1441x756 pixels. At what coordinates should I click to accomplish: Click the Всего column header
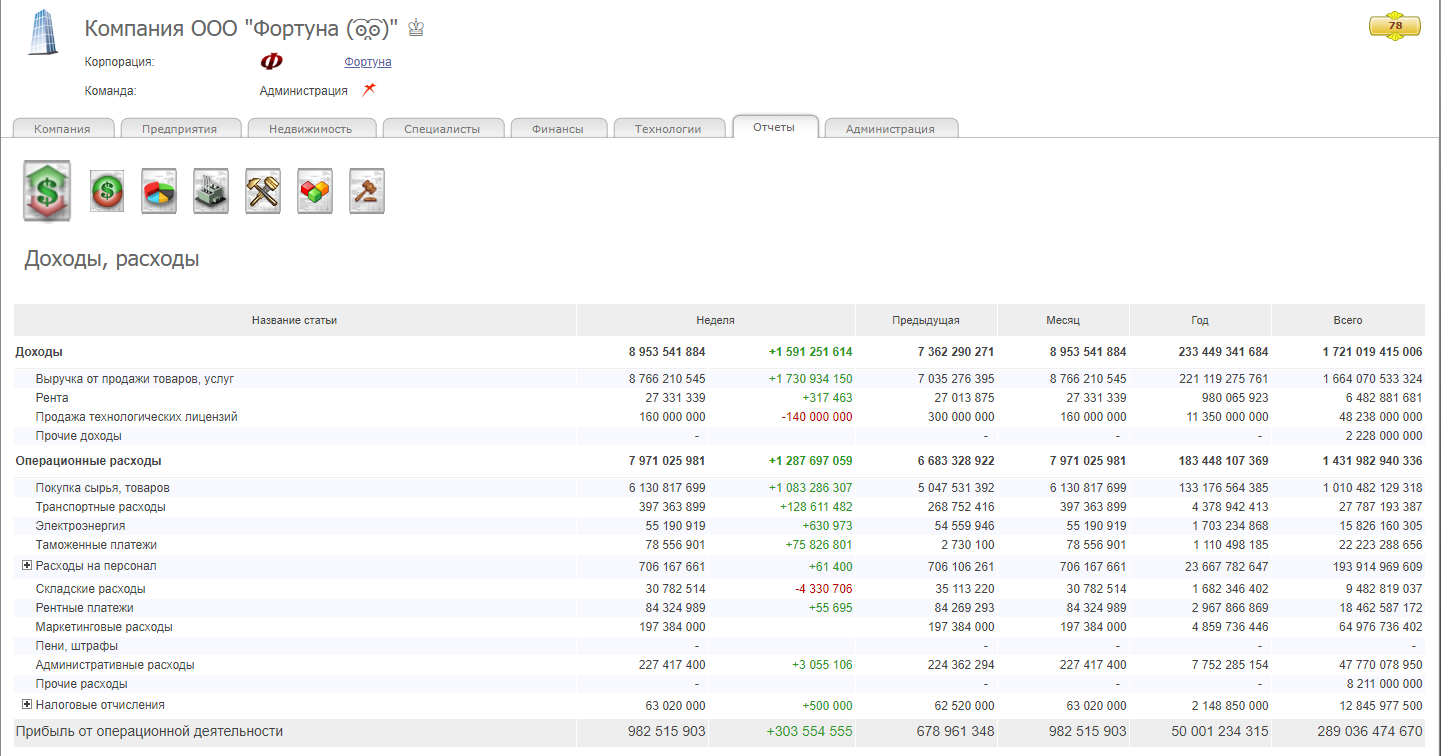click(1347, 320)
